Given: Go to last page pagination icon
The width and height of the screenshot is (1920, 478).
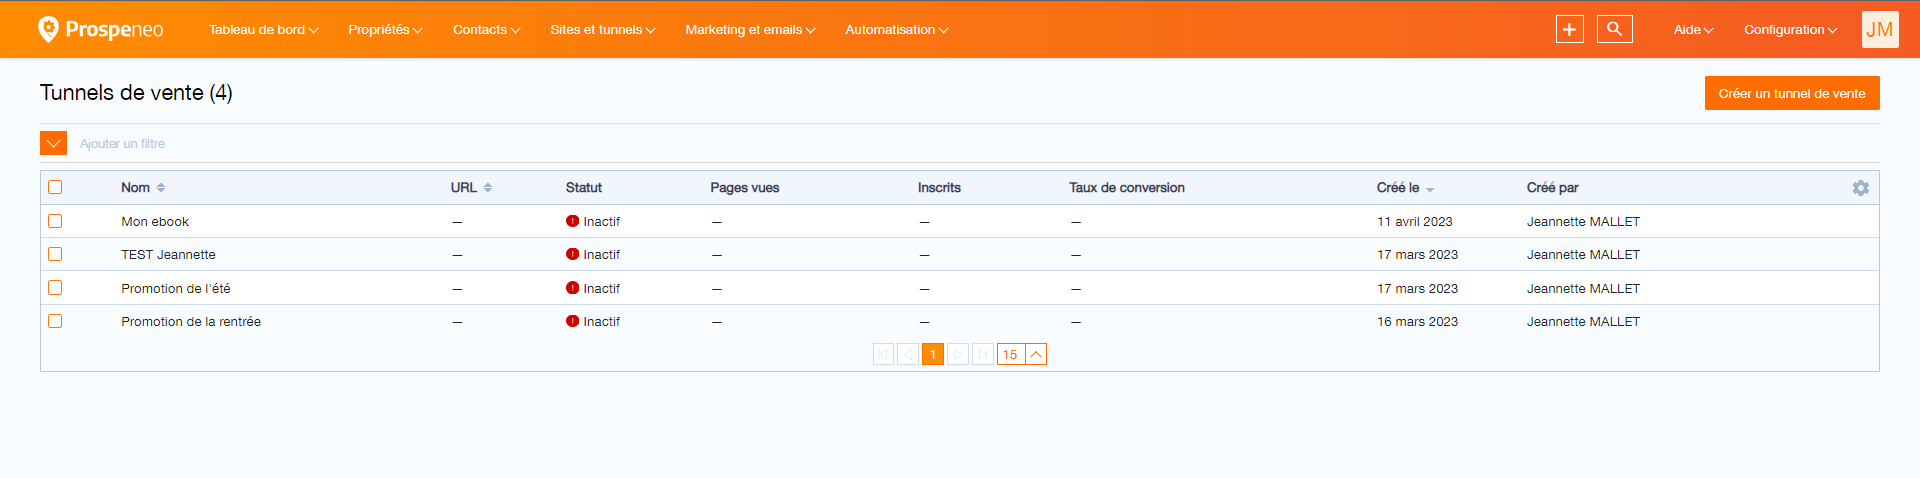Looking at the screenshot, I should pos(983,354).
